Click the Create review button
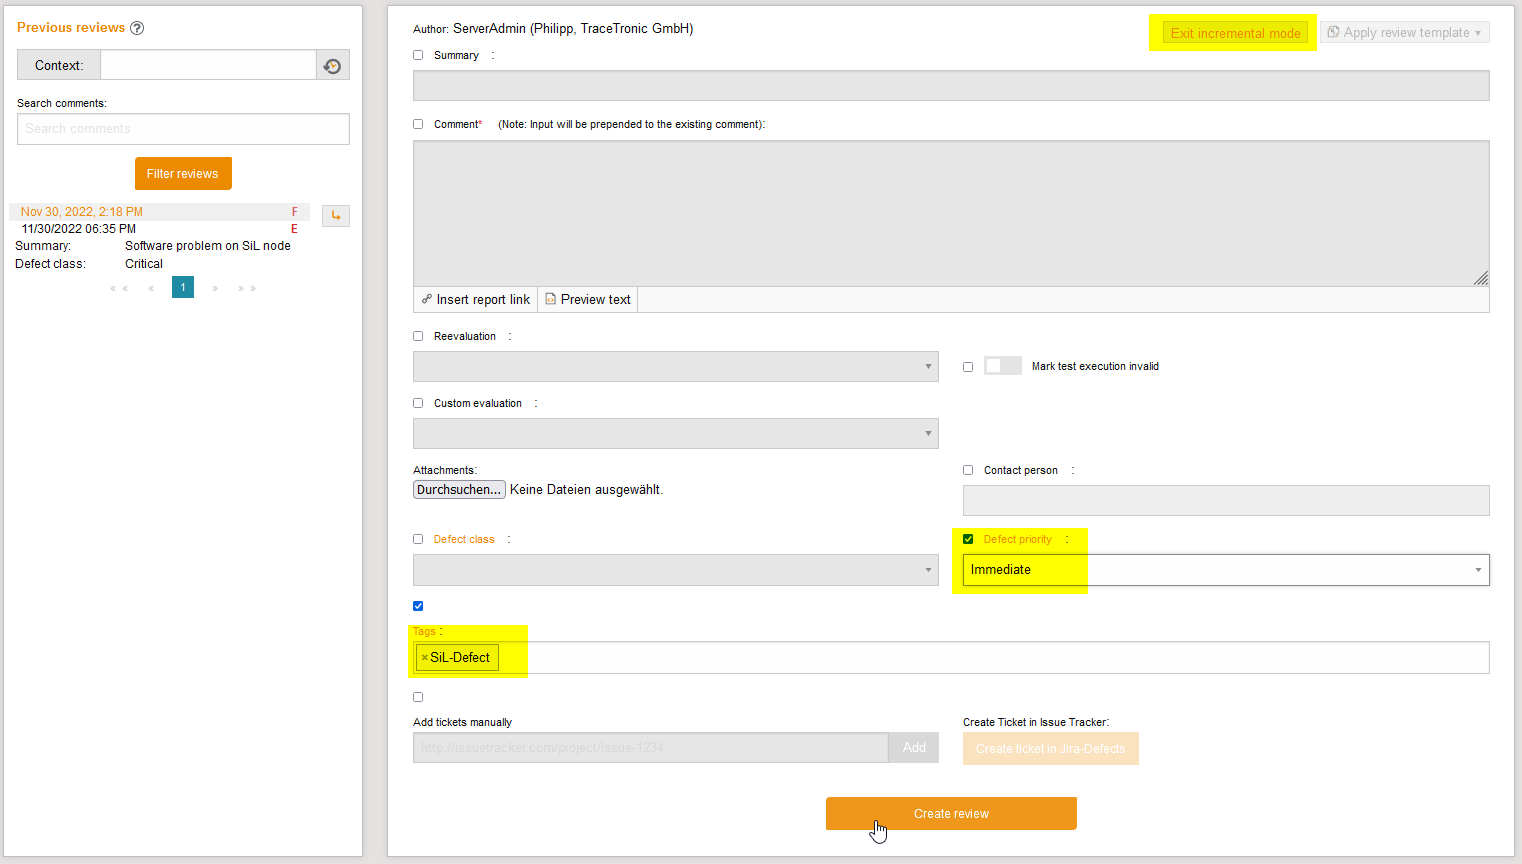Image resolution: width=1522 pixels, height=864 pixels. tap(951, 814)
